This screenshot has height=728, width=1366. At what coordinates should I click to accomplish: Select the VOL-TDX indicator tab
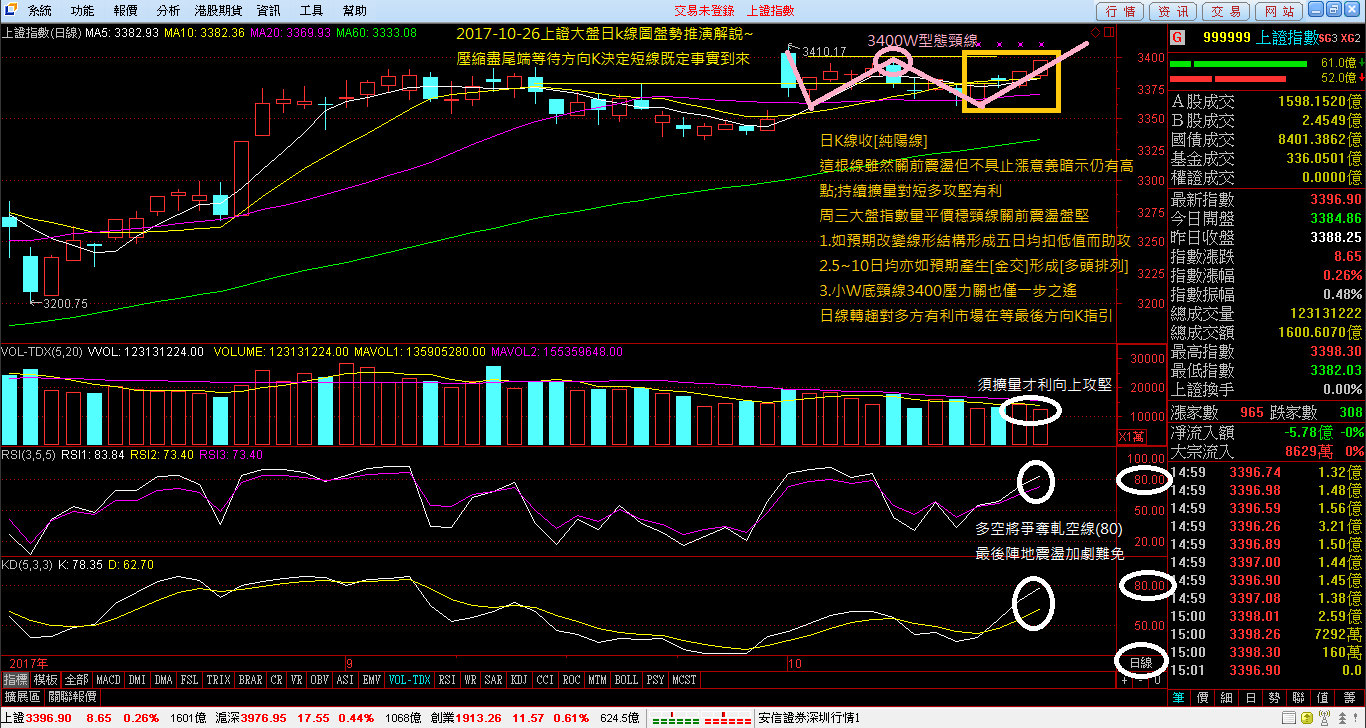tap(409, 680)
